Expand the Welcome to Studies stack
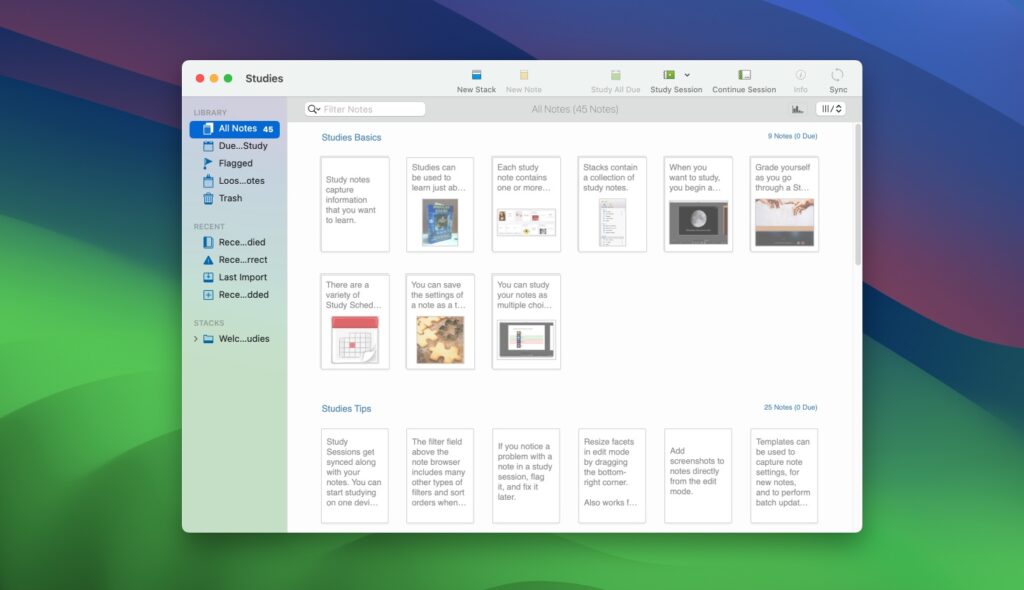 (x=197, y=338)
